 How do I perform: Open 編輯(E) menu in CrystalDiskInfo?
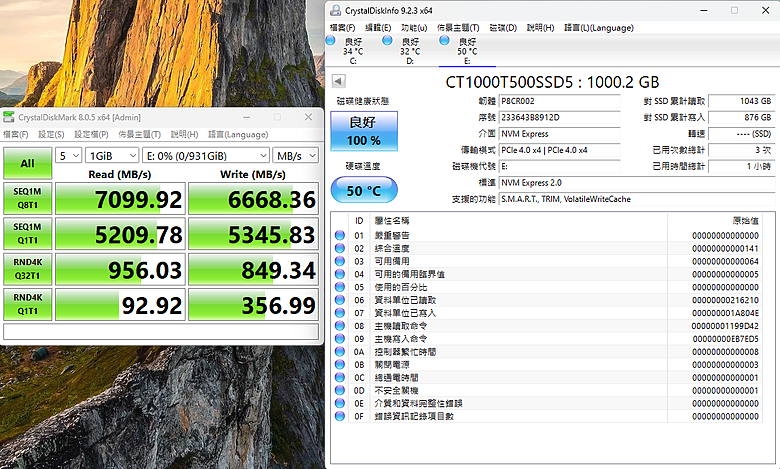pos(378,28)
